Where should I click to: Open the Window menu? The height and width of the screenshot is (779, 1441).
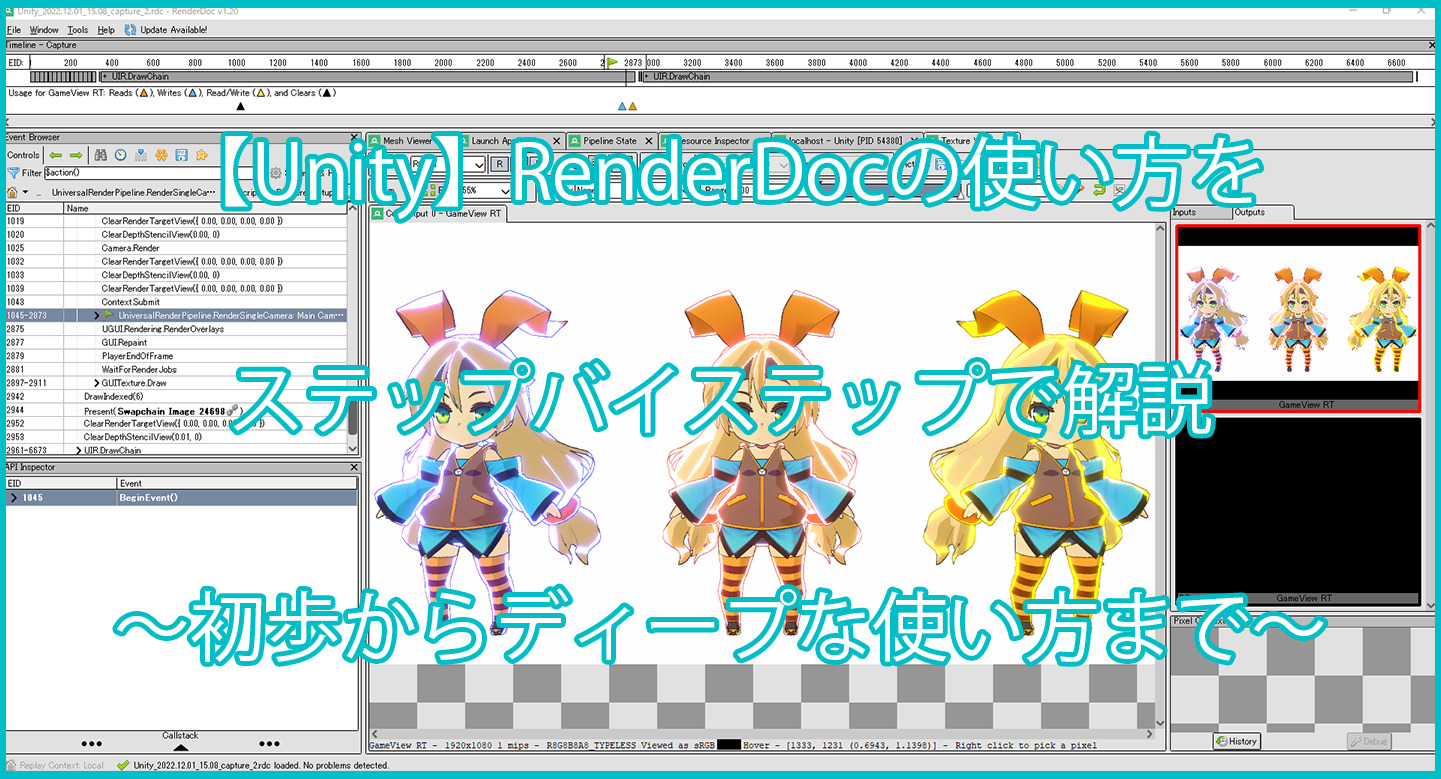[44, 30]
